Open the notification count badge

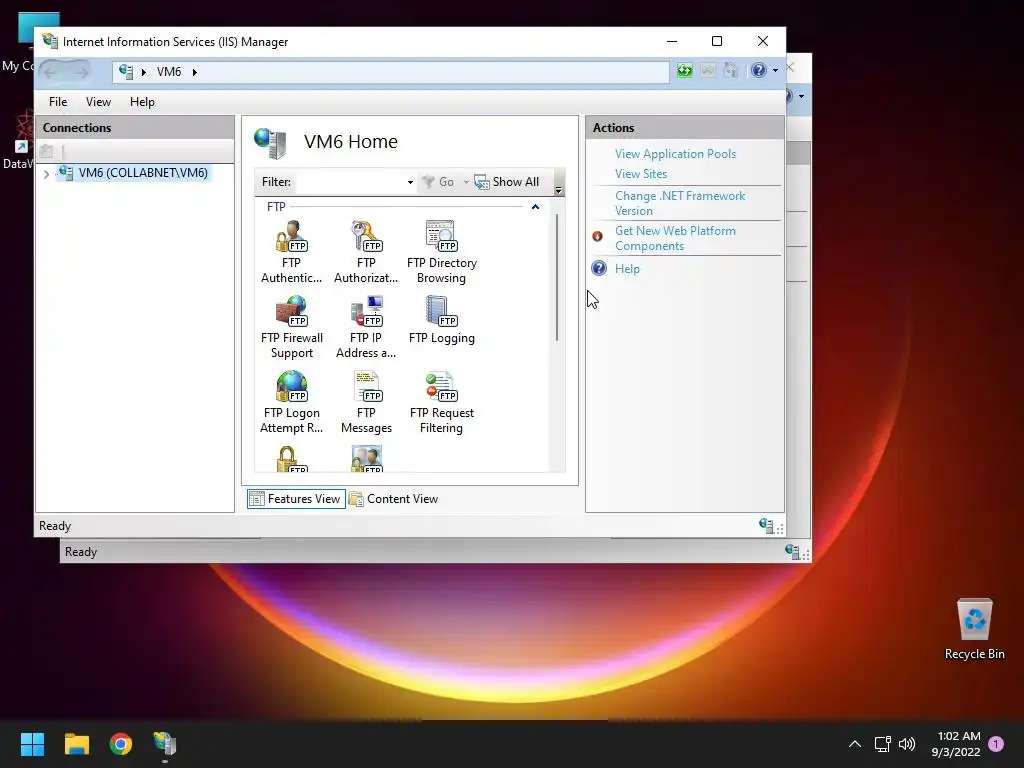coord(996,744)
